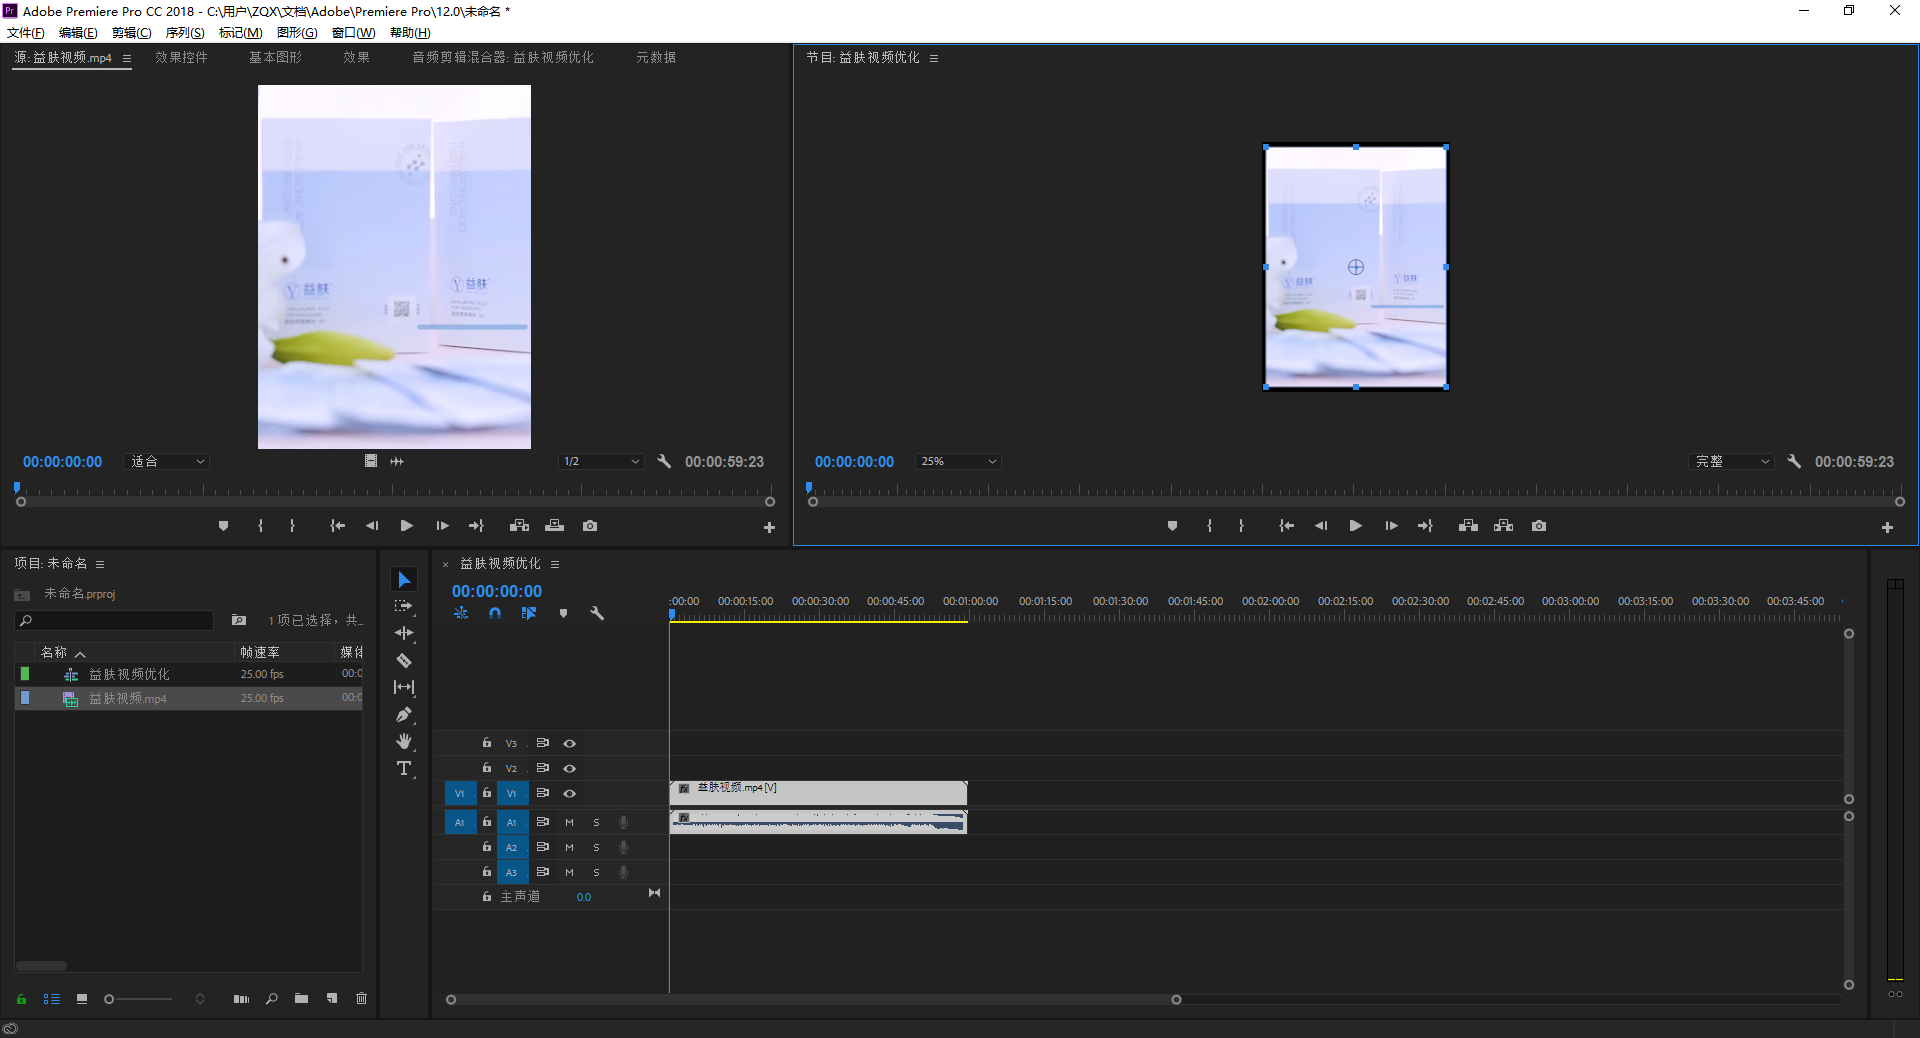Click Export Frame camera in Program monitor
This screenshot has height=1038, width=1920.
[1539, 526]
